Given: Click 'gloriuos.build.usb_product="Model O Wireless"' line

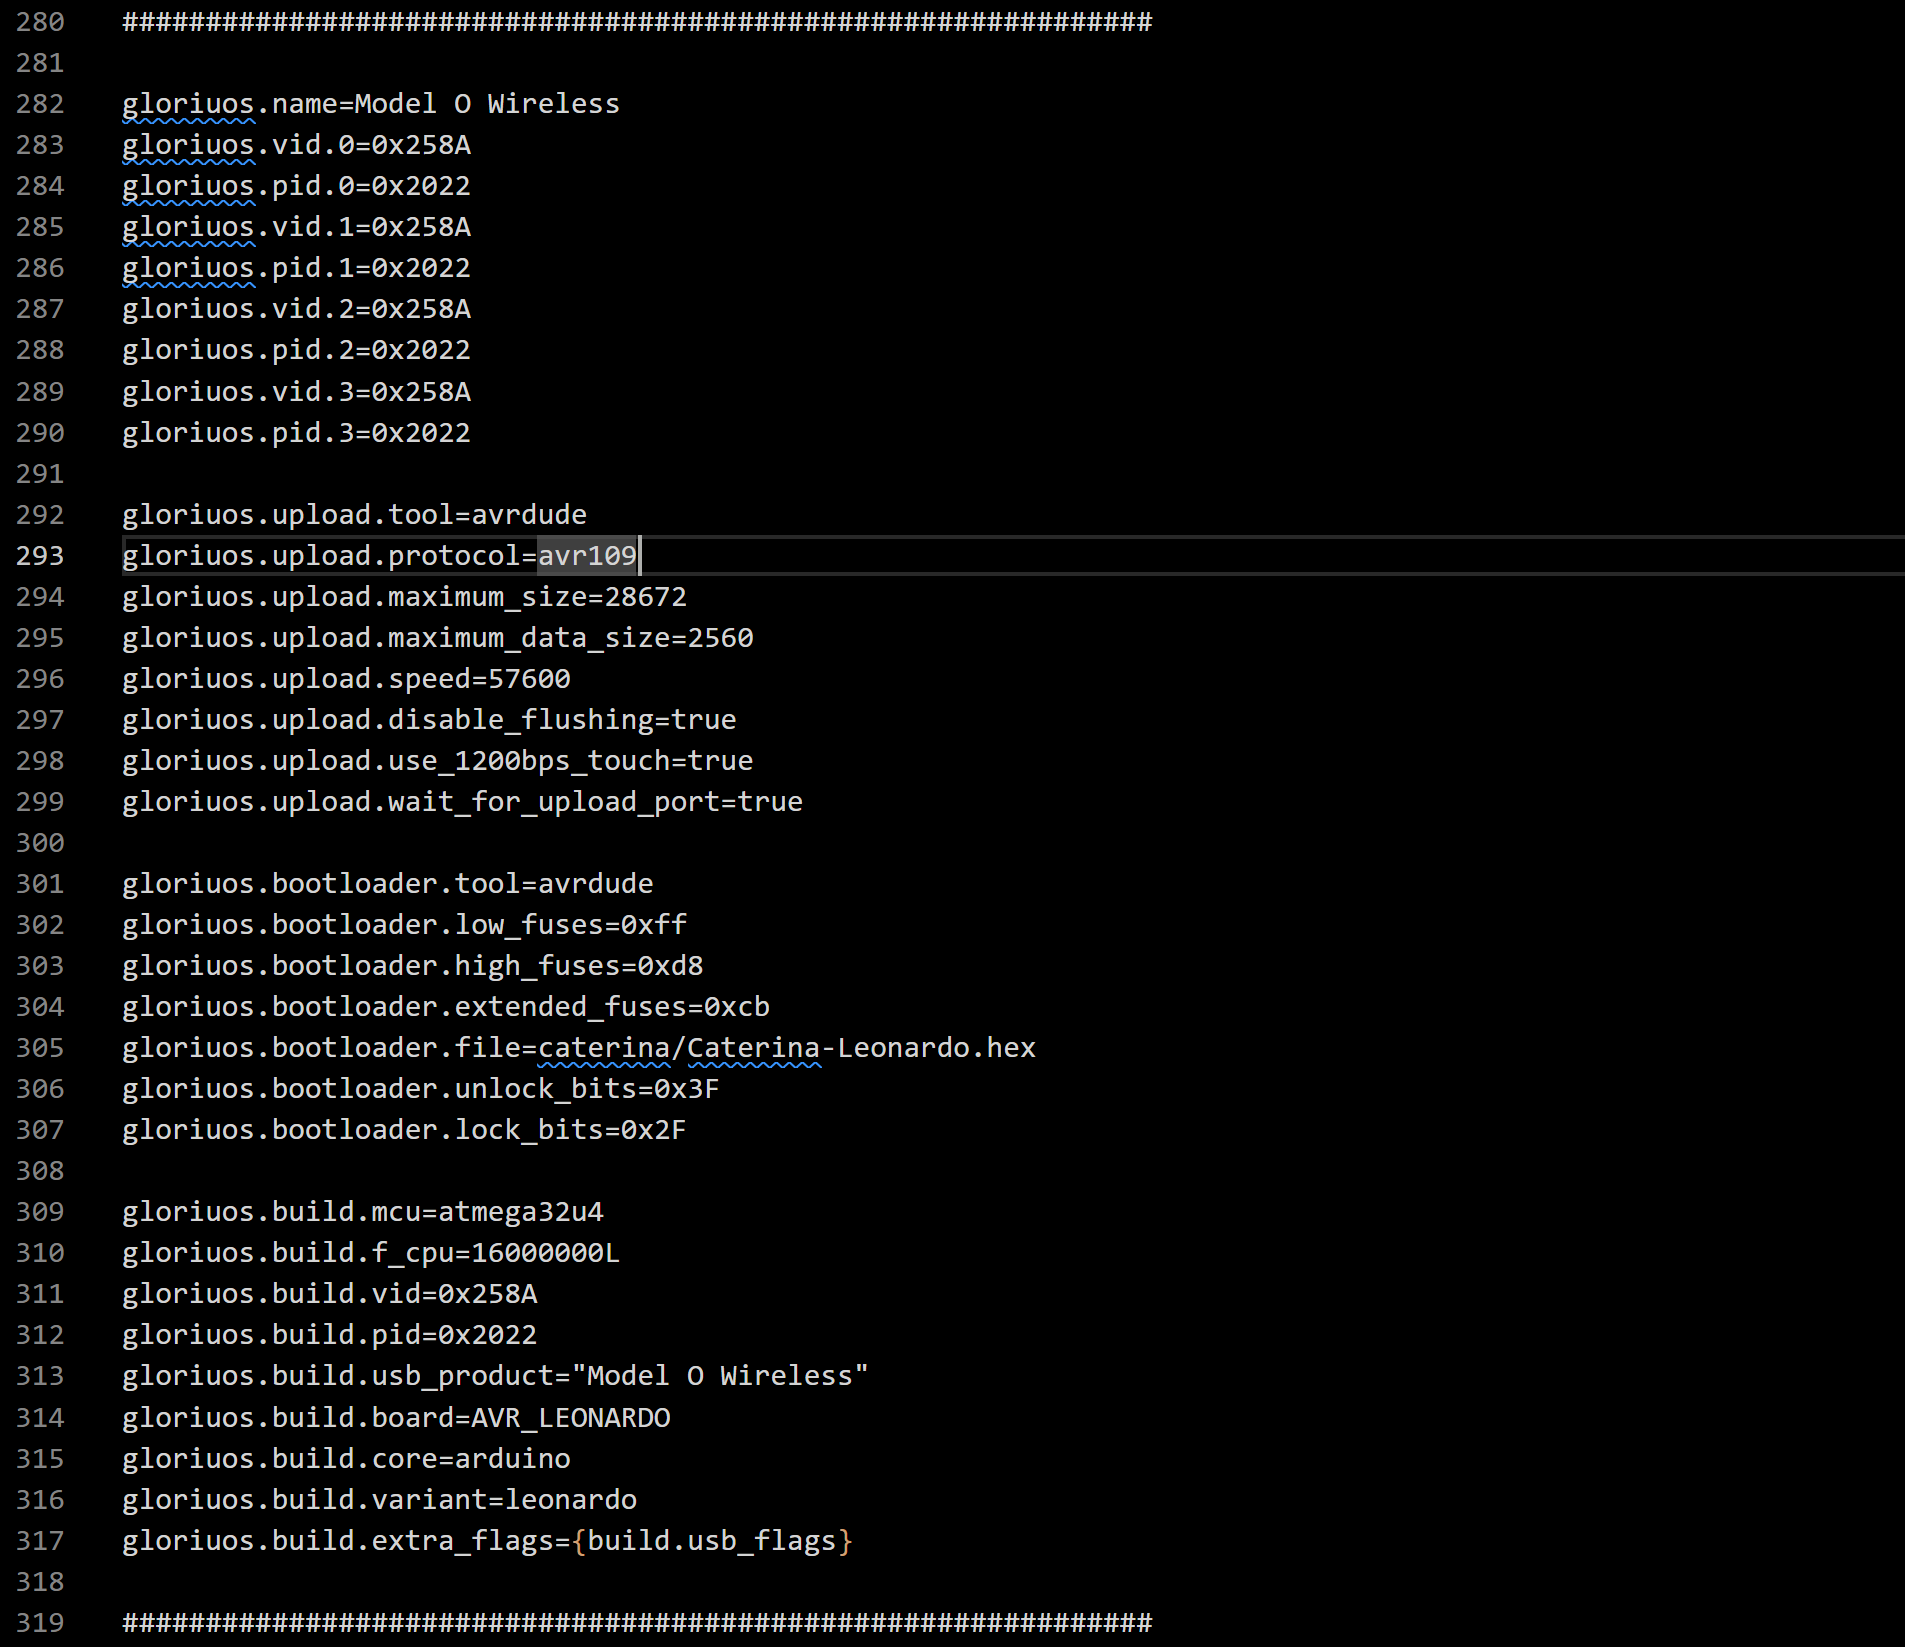Looking at the screenshot, I should point(496,1376).
